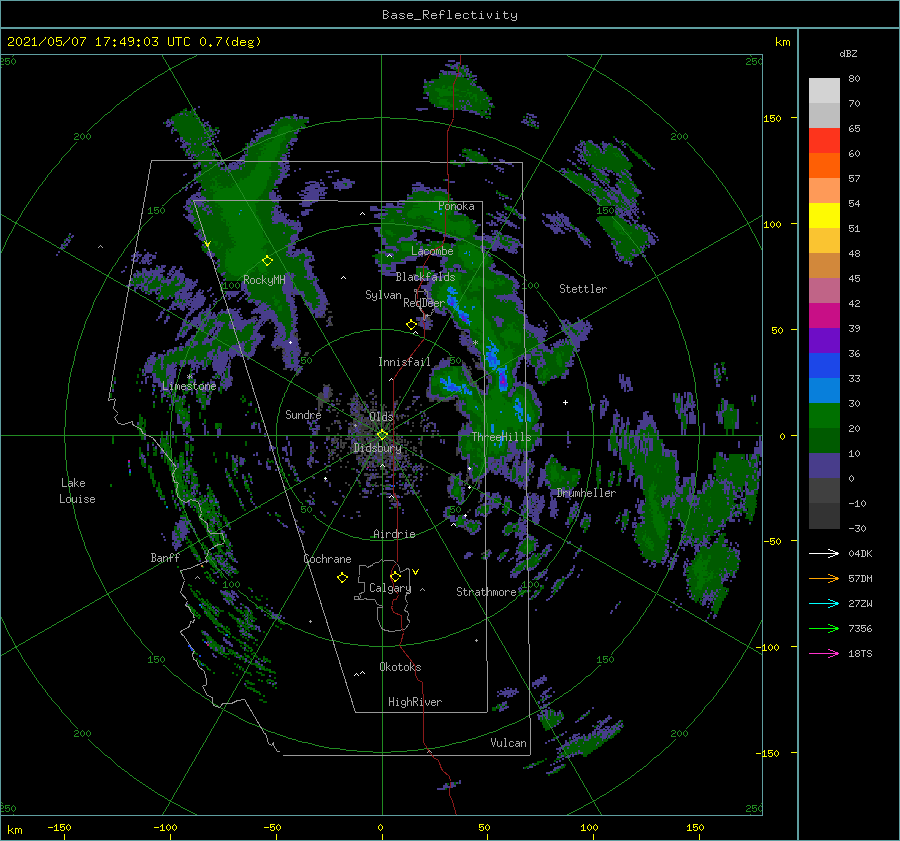Click the Lacombe town label

pos(432,251)
